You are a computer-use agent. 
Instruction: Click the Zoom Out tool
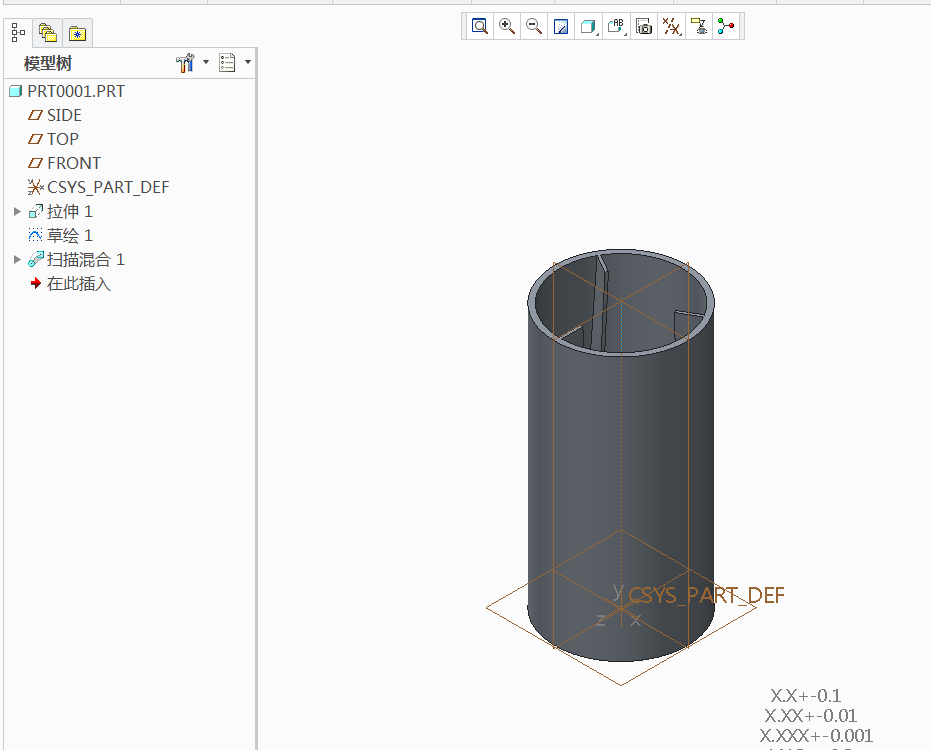pyautogui.click(x=534, y=26)
